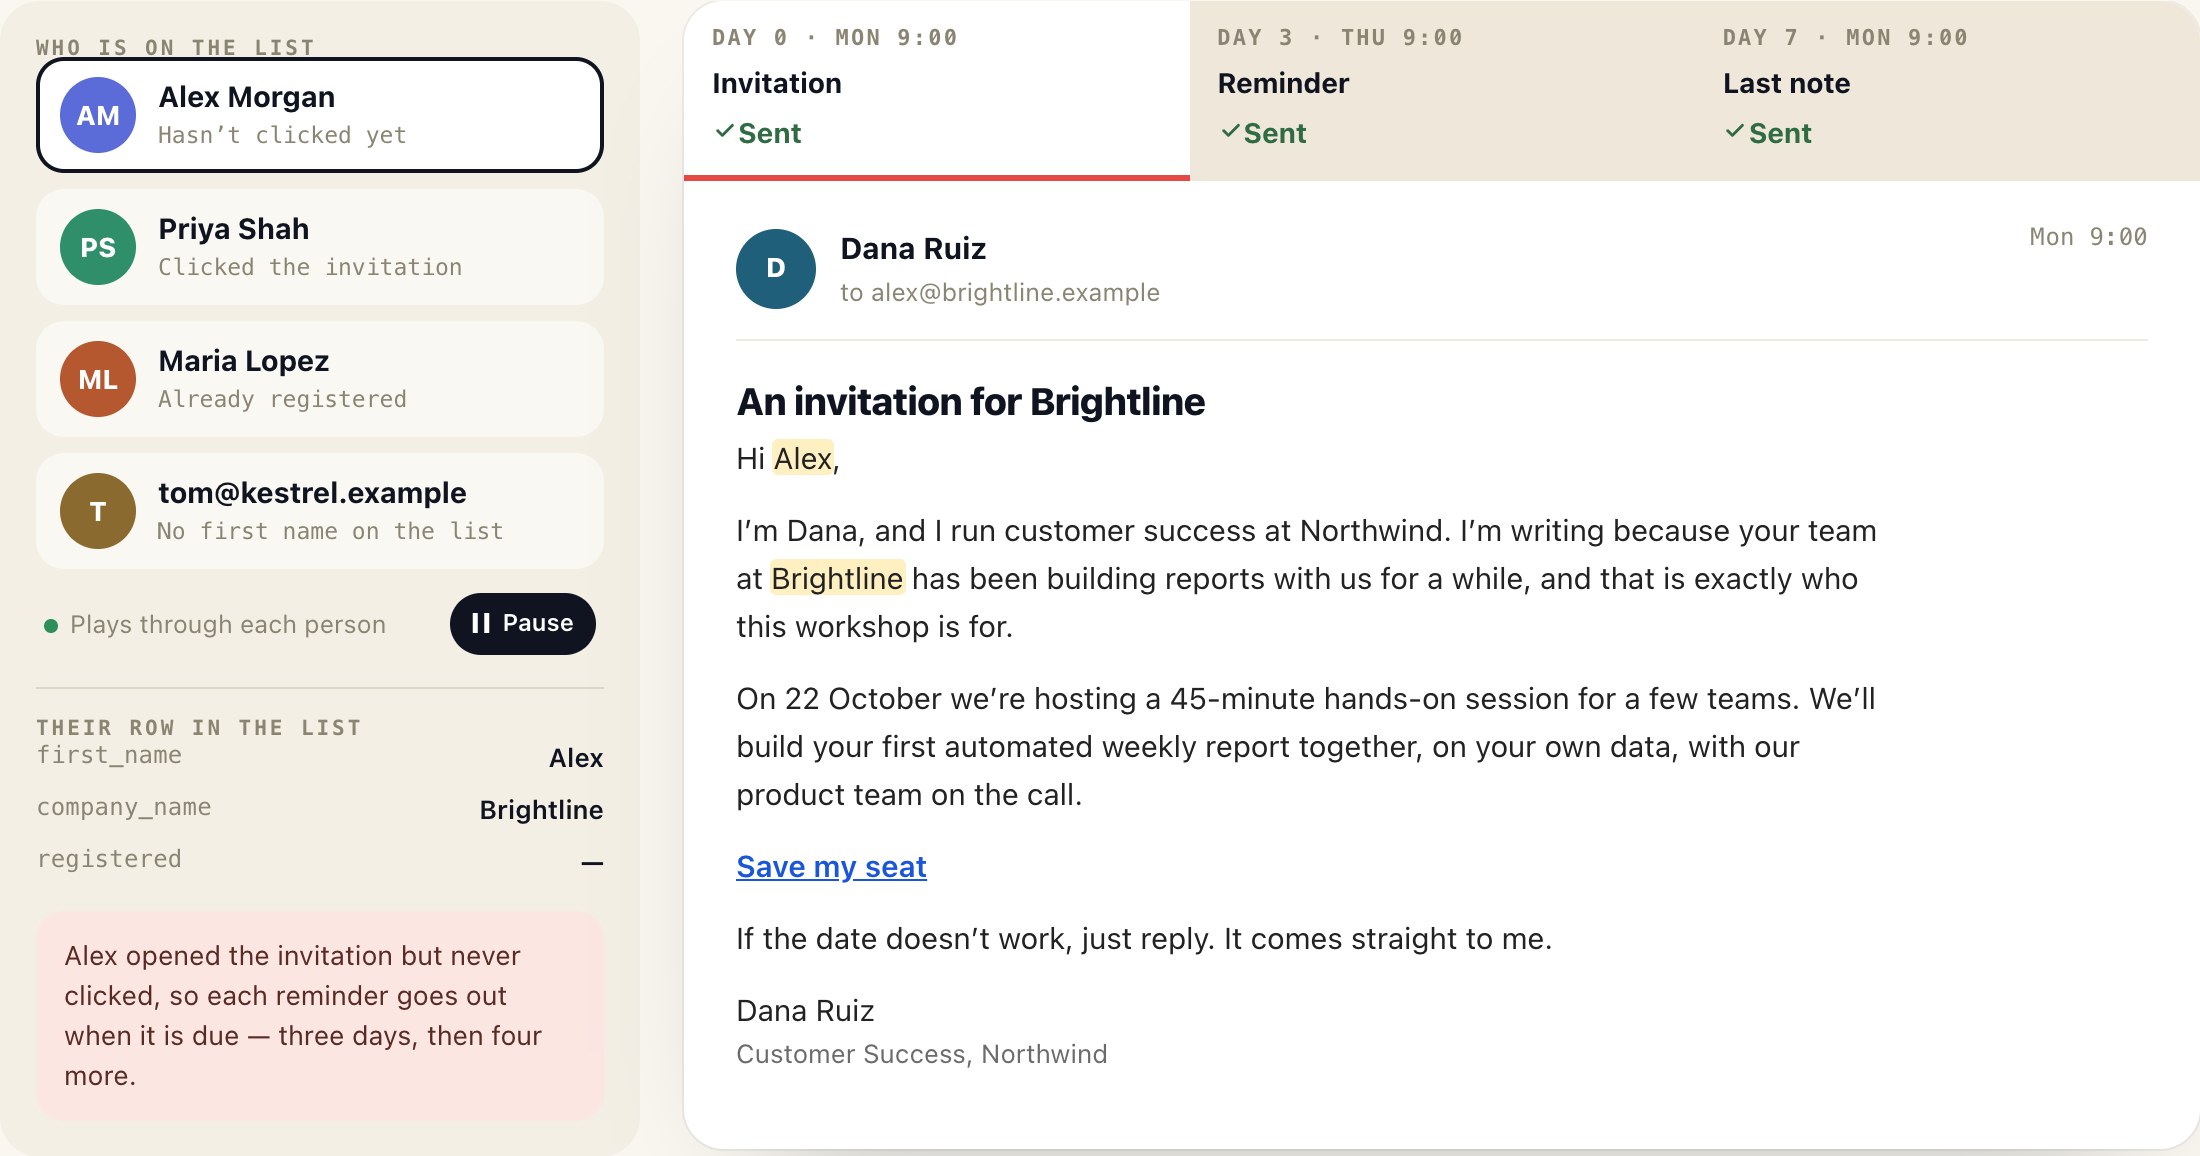Click the company_name value Brightline
This screenshot has width=2200, height=1156.
[541, 810]
